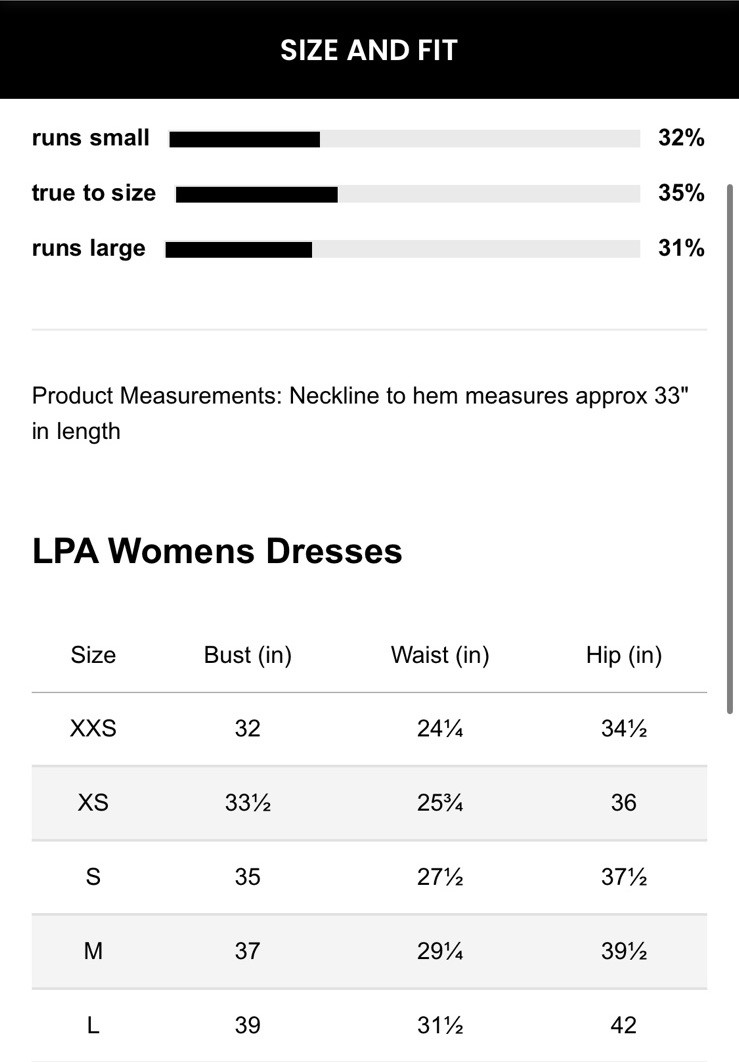Click the Bust (in) column header
The image size is (739, 1062).
pyautogui.click(x=247, y=655)
